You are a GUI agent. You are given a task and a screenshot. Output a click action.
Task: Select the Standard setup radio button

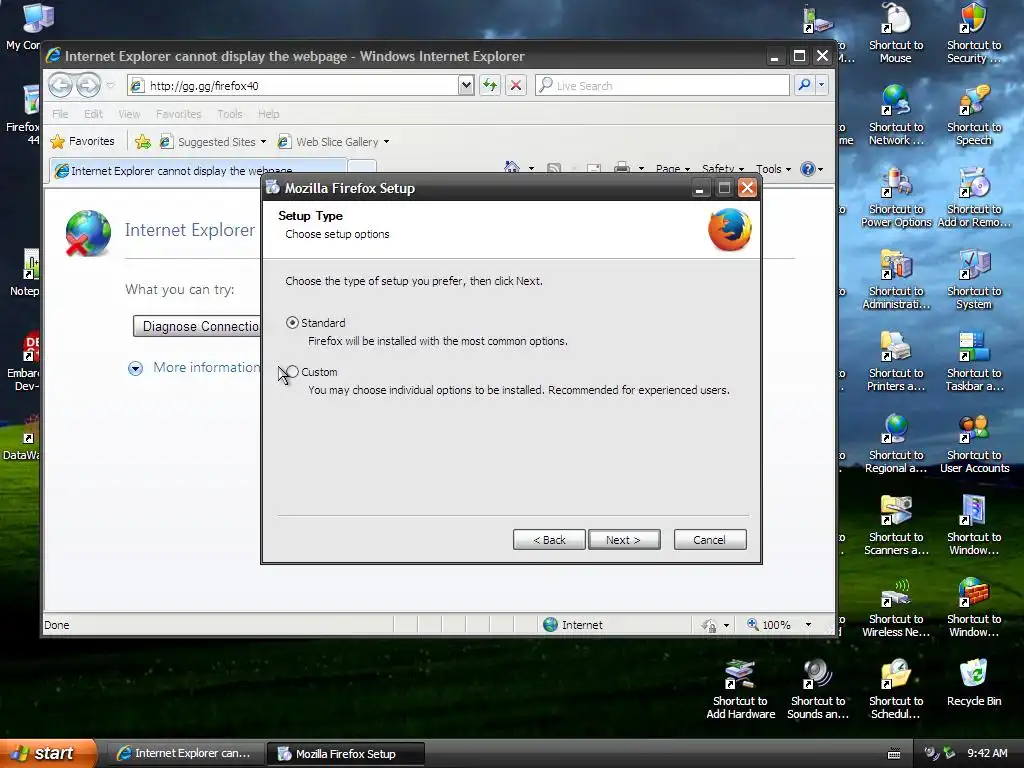tap(292, 323)
